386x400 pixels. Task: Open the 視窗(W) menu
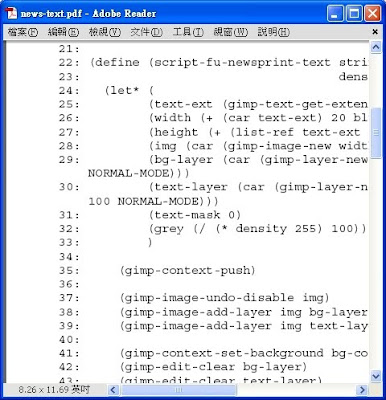coord(230,32)
